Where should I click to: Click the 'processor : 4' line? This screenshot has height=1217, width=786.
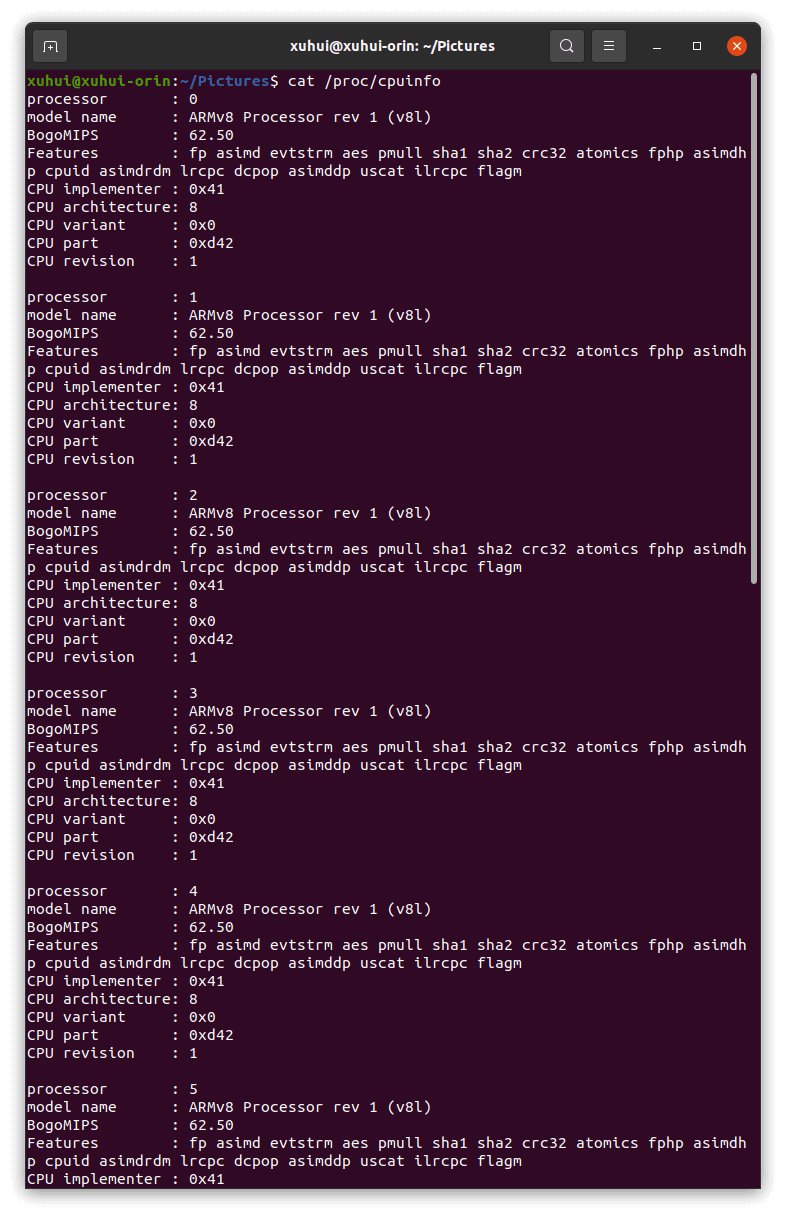click(113, 891)
